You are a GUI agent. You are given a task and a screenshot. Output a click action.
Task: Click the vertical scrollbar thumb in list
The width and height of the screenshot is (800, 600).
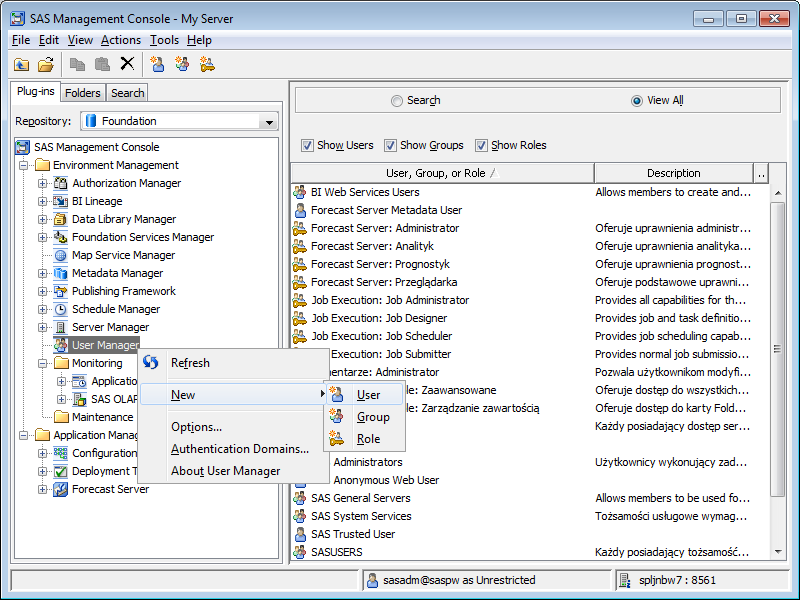pos(778,349)
